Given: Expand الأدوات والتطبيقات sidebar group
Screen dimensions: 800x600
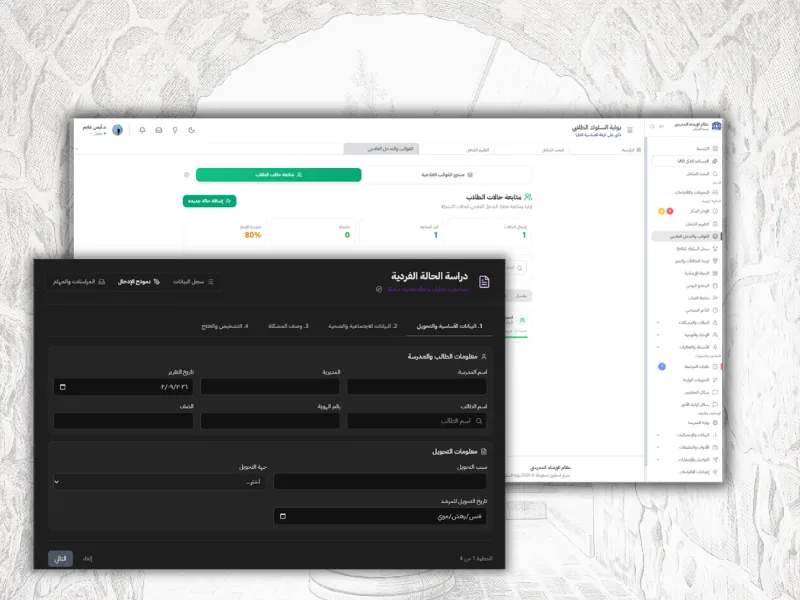Looking at the screenshot, I should (686, 447).
